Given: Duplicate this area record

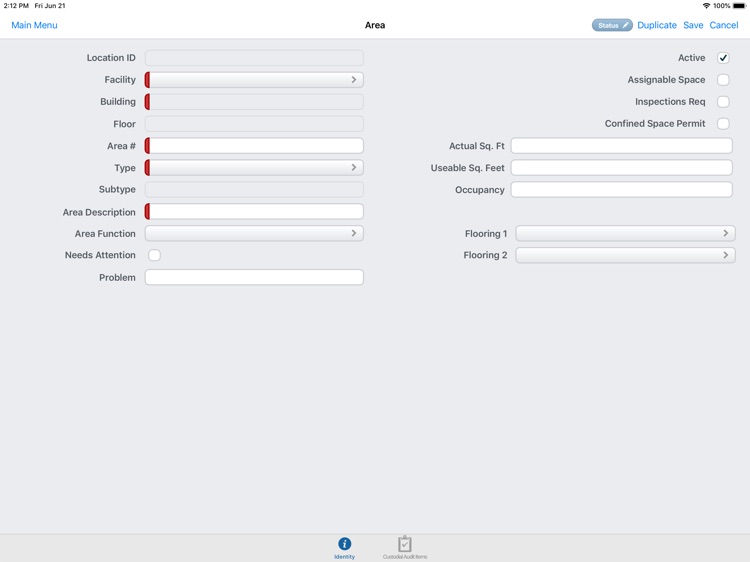Looking at the screenshot, I should click(657, 25).
